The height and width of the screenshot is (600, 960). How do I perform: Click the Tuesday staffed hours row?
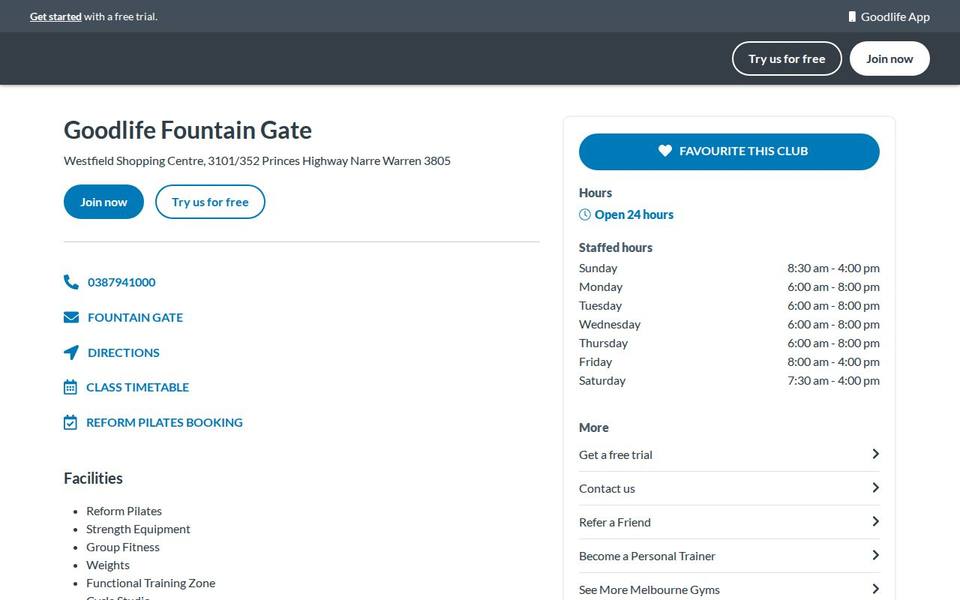point(729,306)
